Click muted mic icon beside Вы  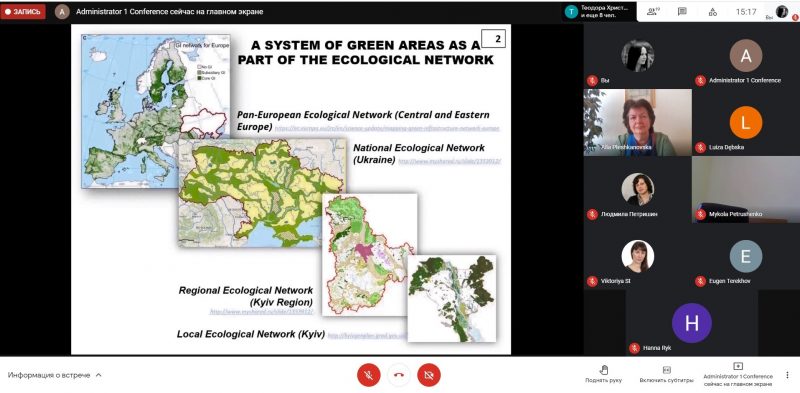point(592,81)
